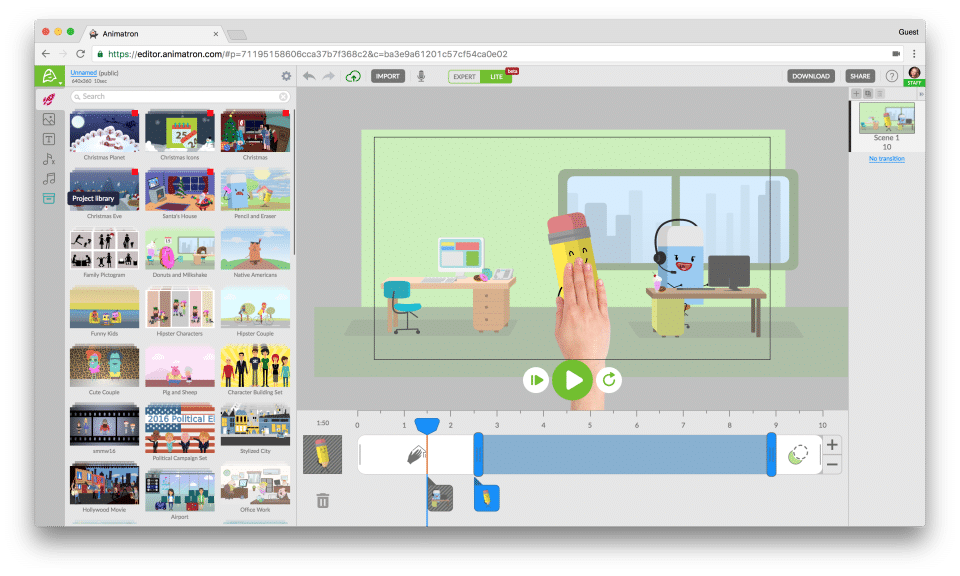This screenshot has height=576, width=960.
Task: Click the cloud upload save icon
Action: [x=353, y=77]
